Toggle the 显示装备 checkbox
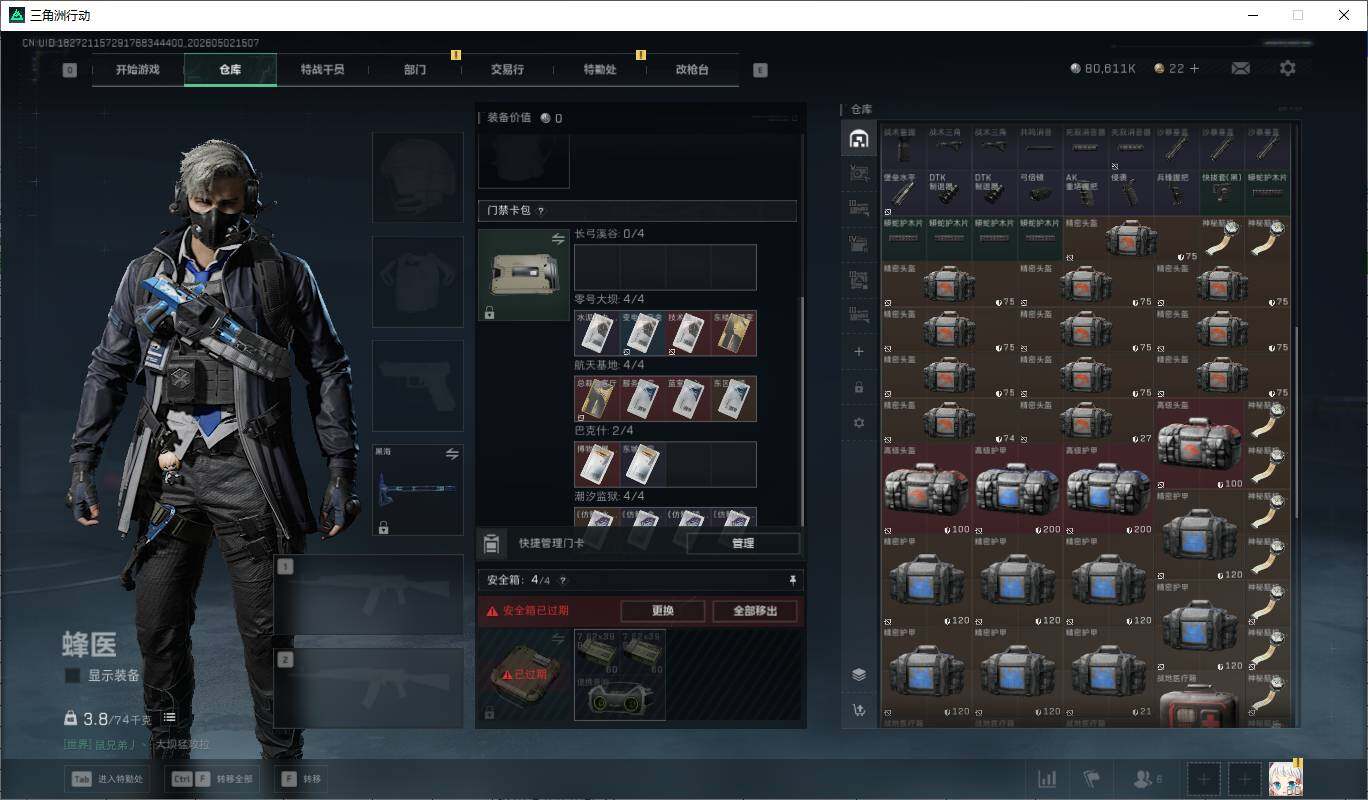Screen dimensions: 1368x800 click(72, 675)
